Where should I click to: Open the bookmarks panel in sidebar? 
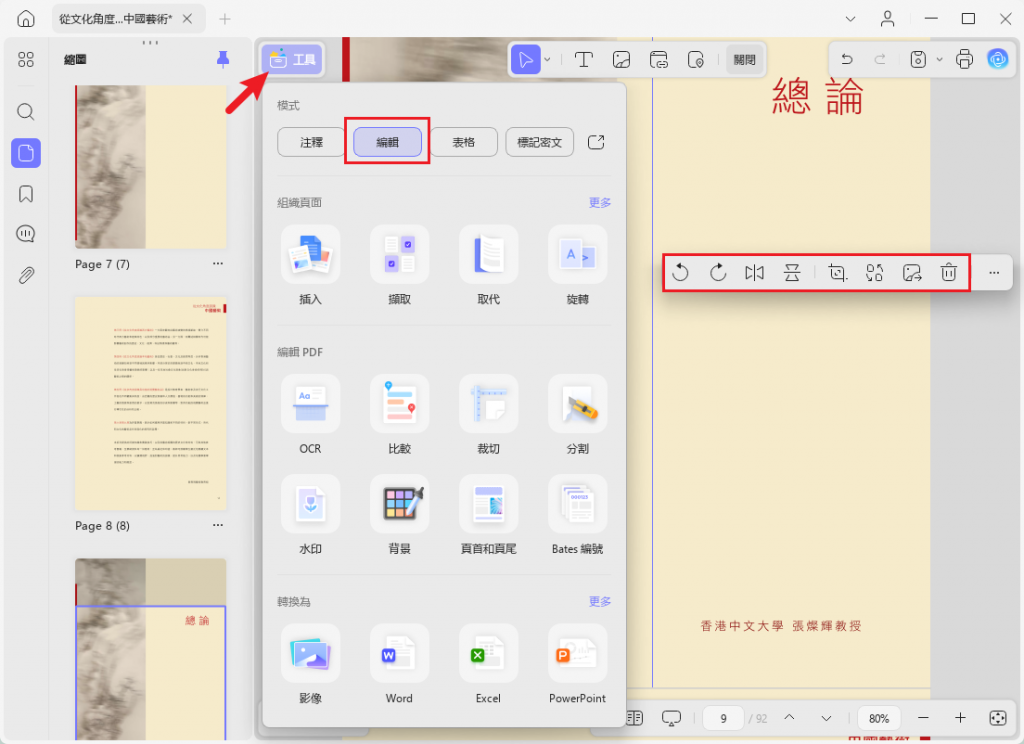(x=25, y=194)
